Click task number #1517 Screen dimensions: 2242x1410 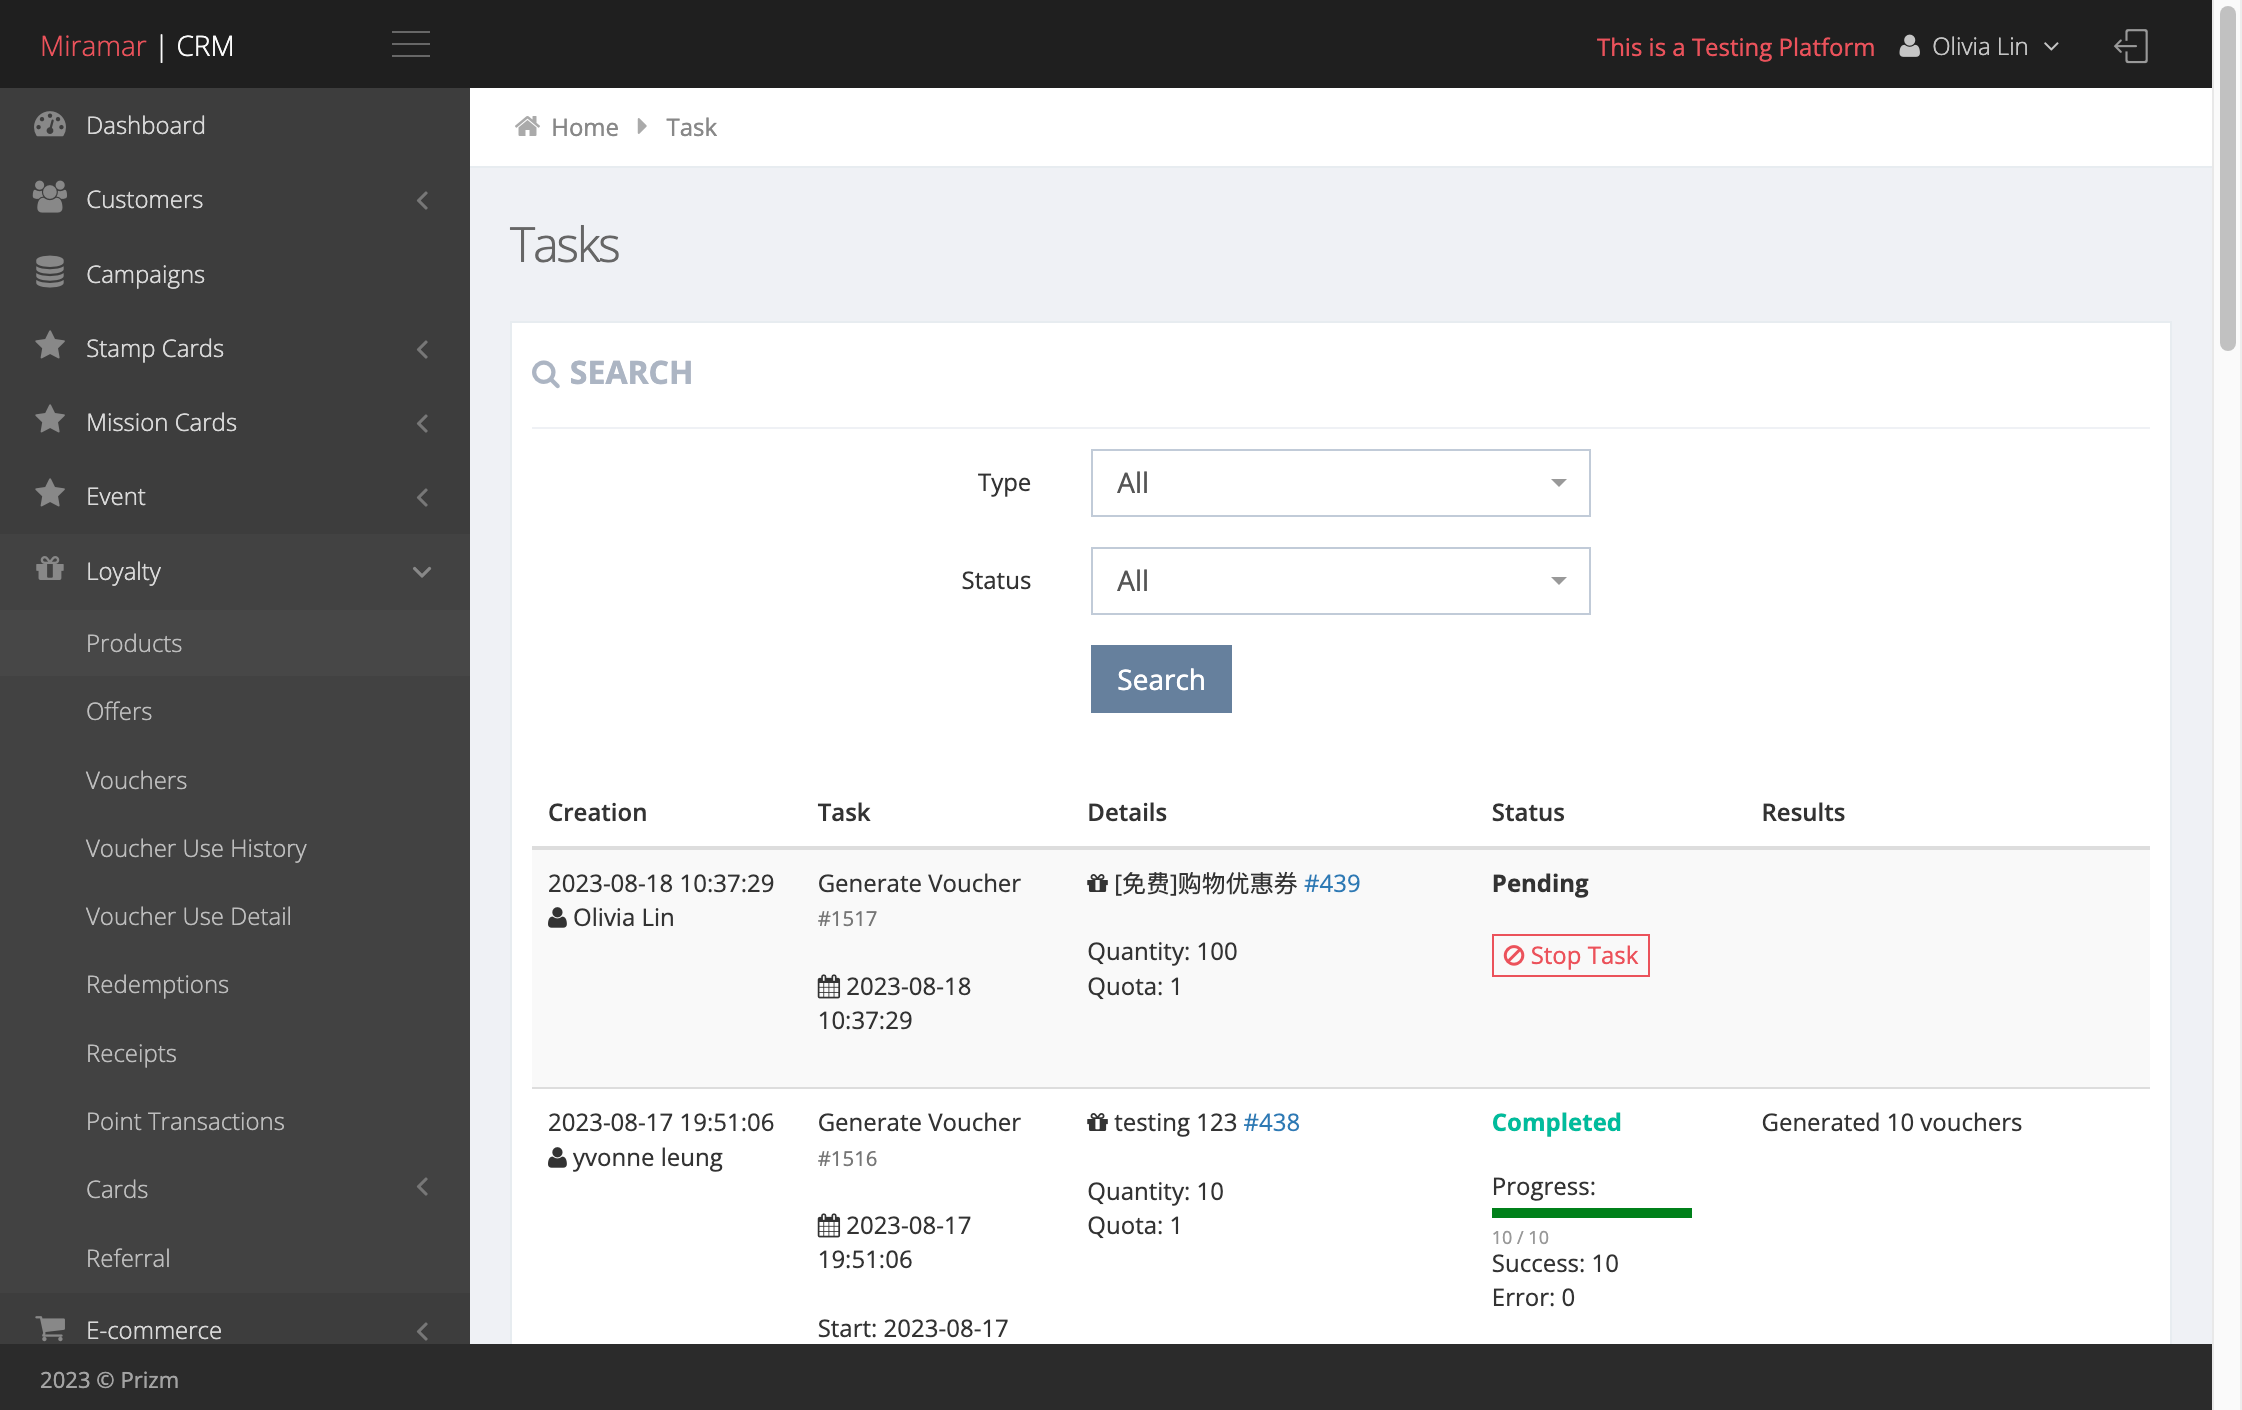tap(847, 918)
